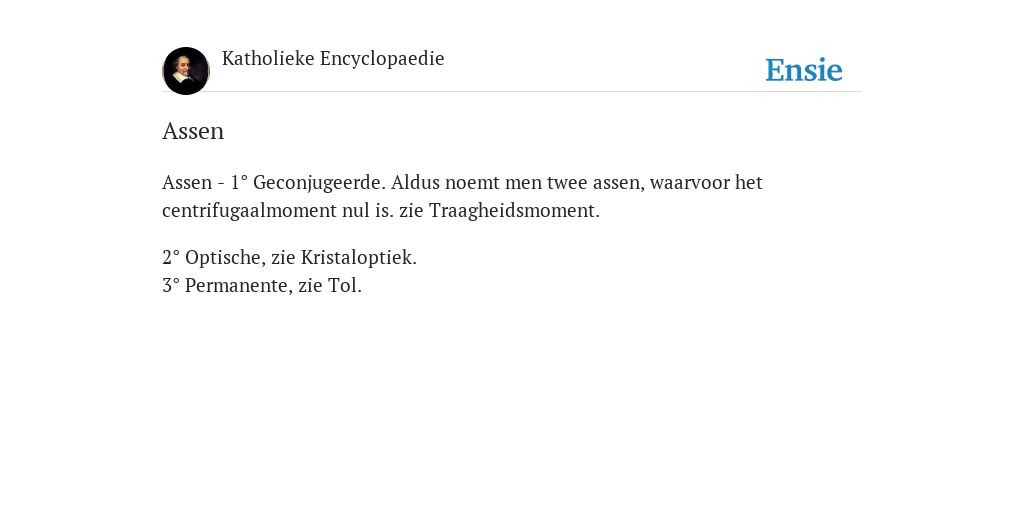
Task: Click the round portrait avatar image
Action: pyautogui.click(x=186, y=71)
